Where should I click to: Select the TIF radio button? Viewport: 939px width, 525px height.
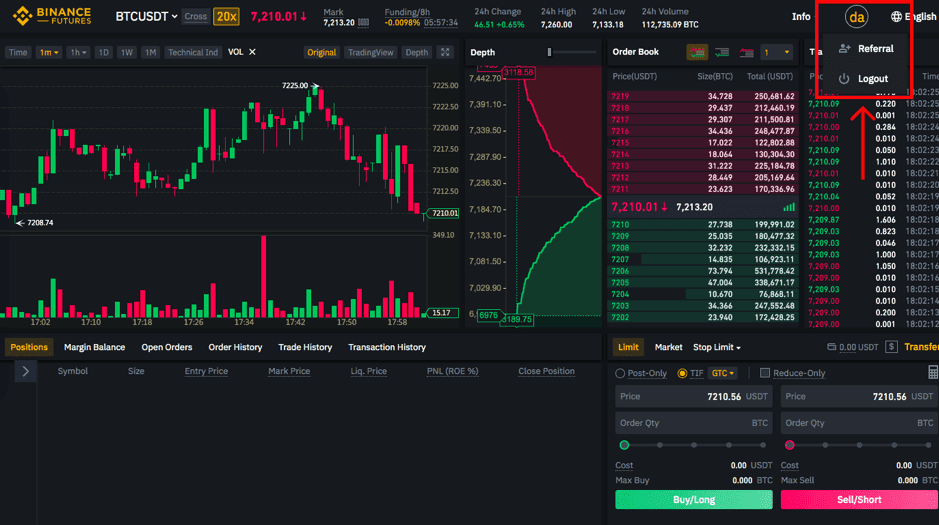[x=682, y=374]
